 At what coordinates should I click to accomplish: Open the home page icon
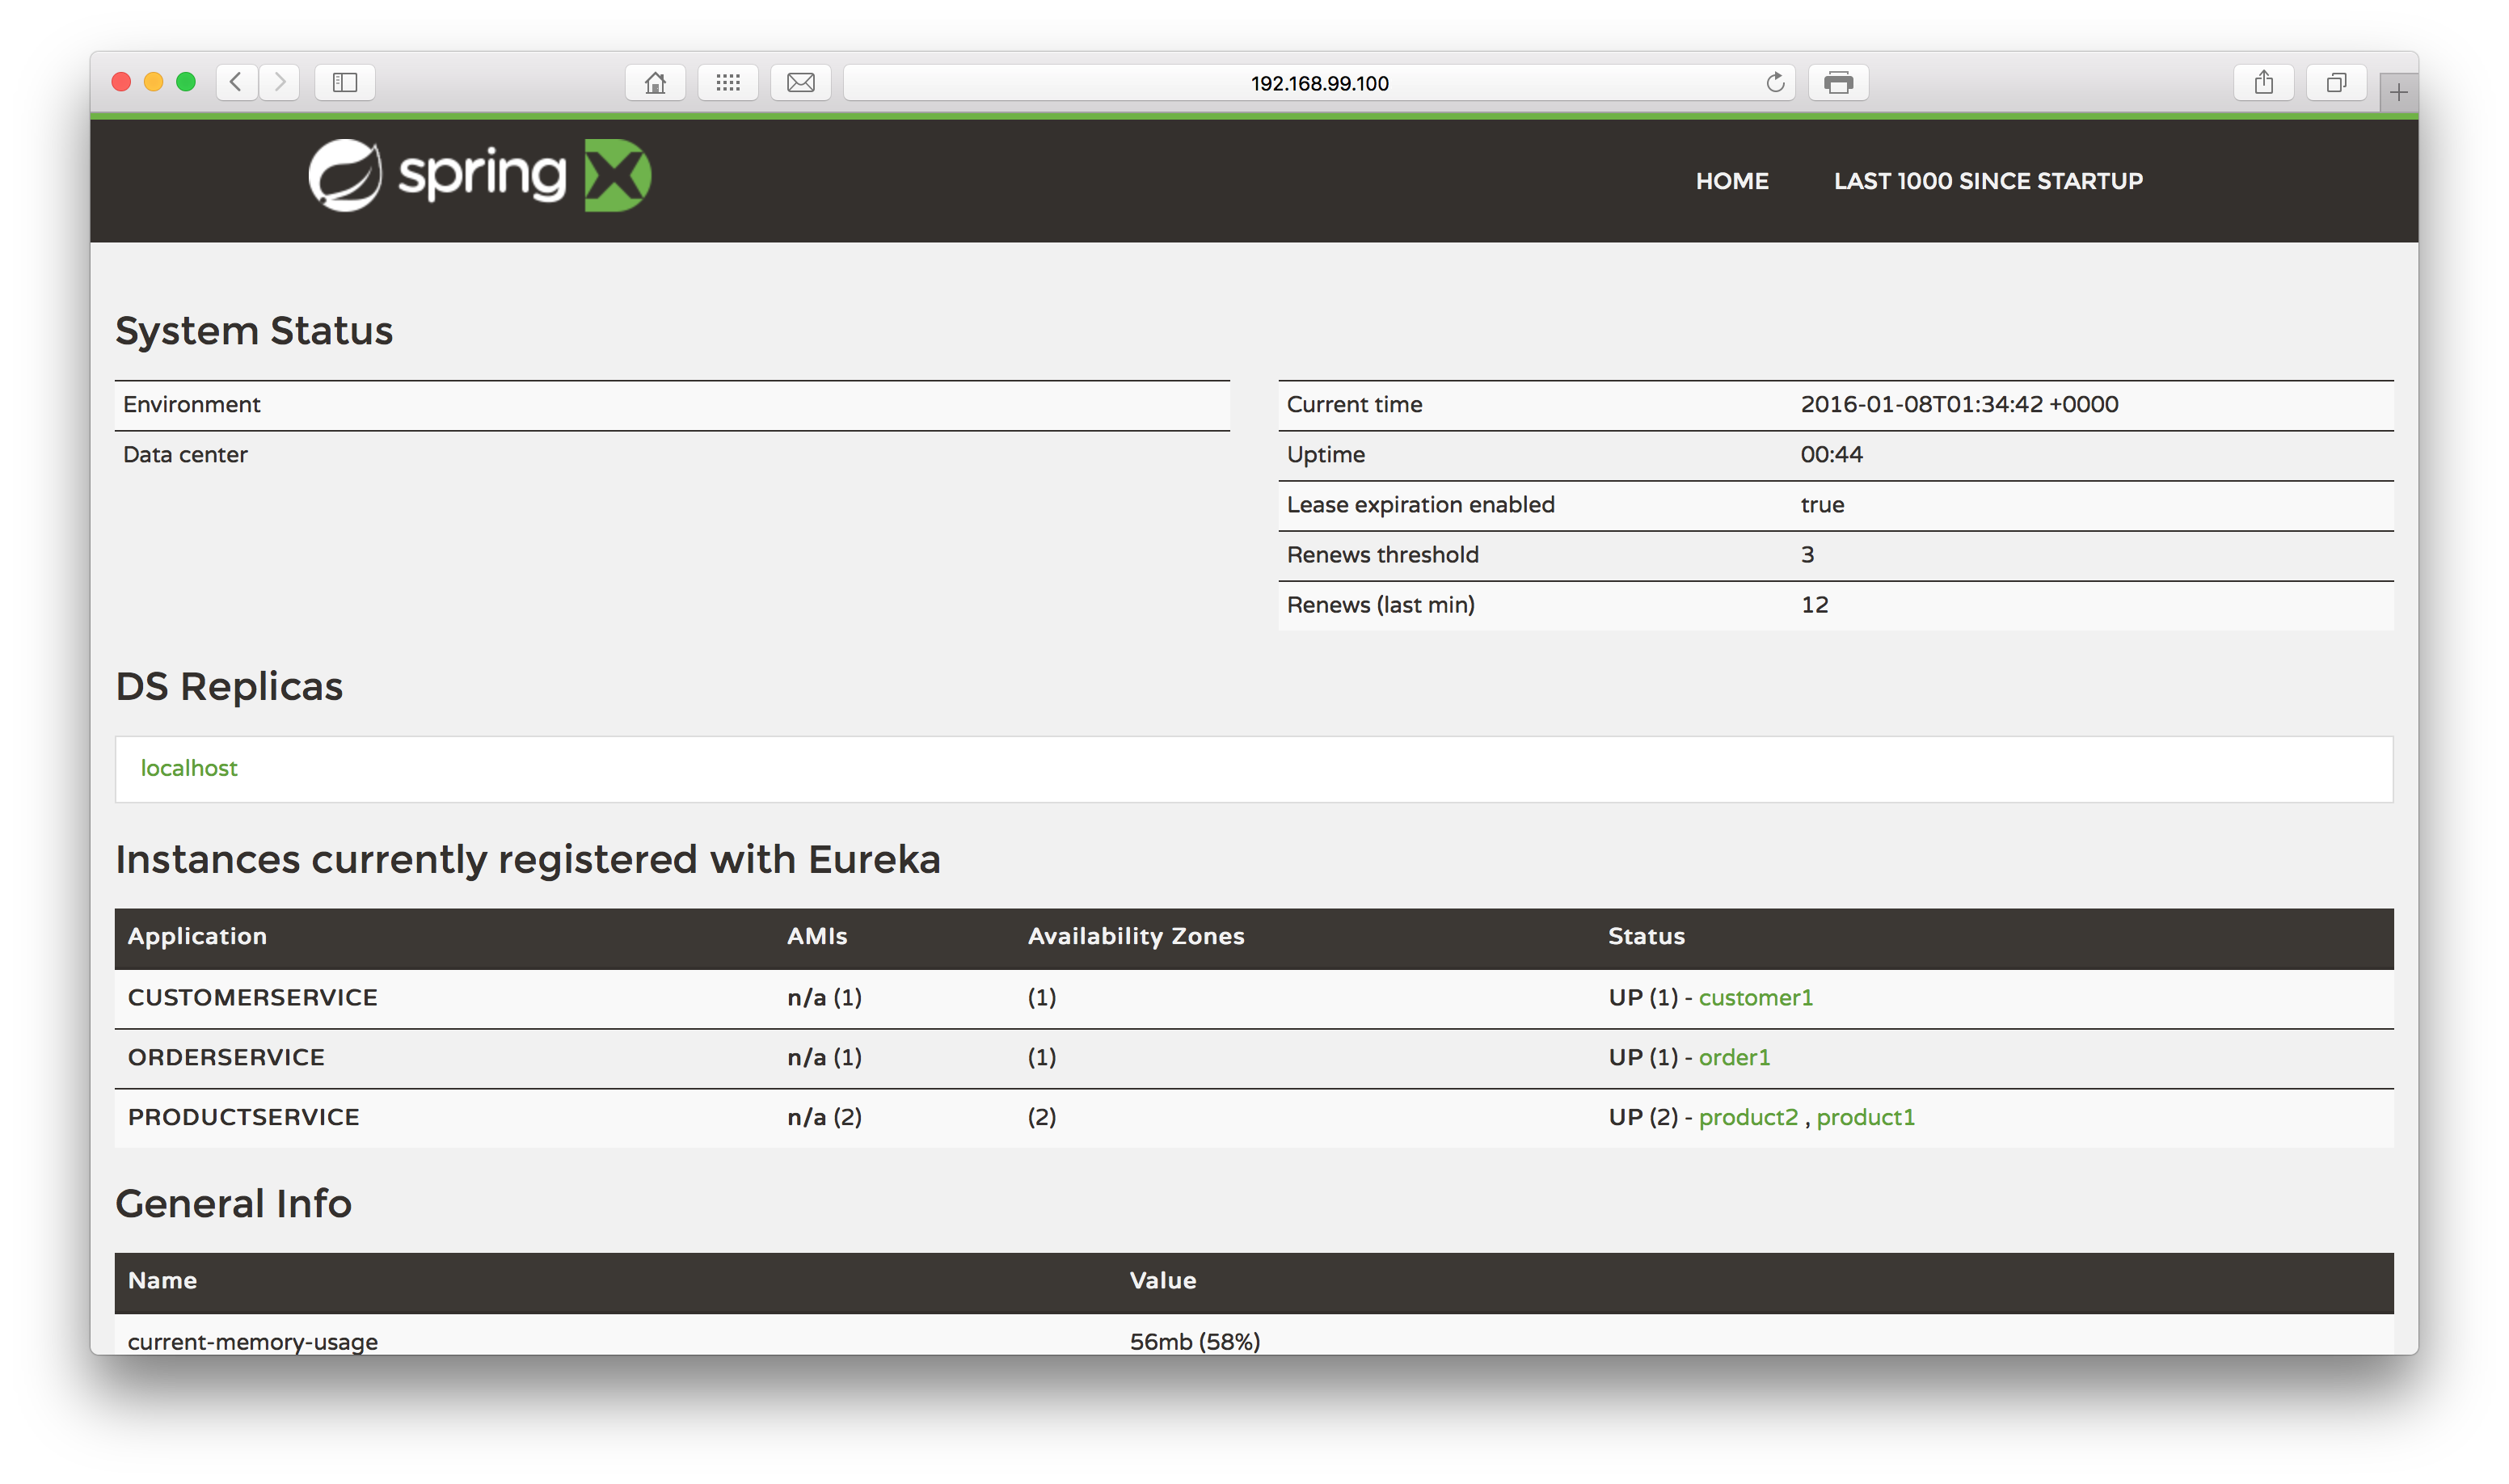click(655, 82)
